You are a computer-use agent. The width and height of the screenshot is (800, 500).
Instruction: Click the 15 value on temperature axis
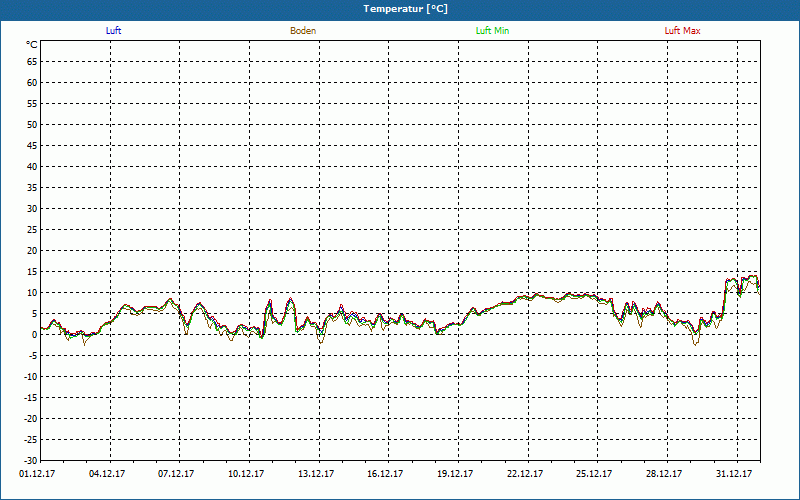[32, 271]
